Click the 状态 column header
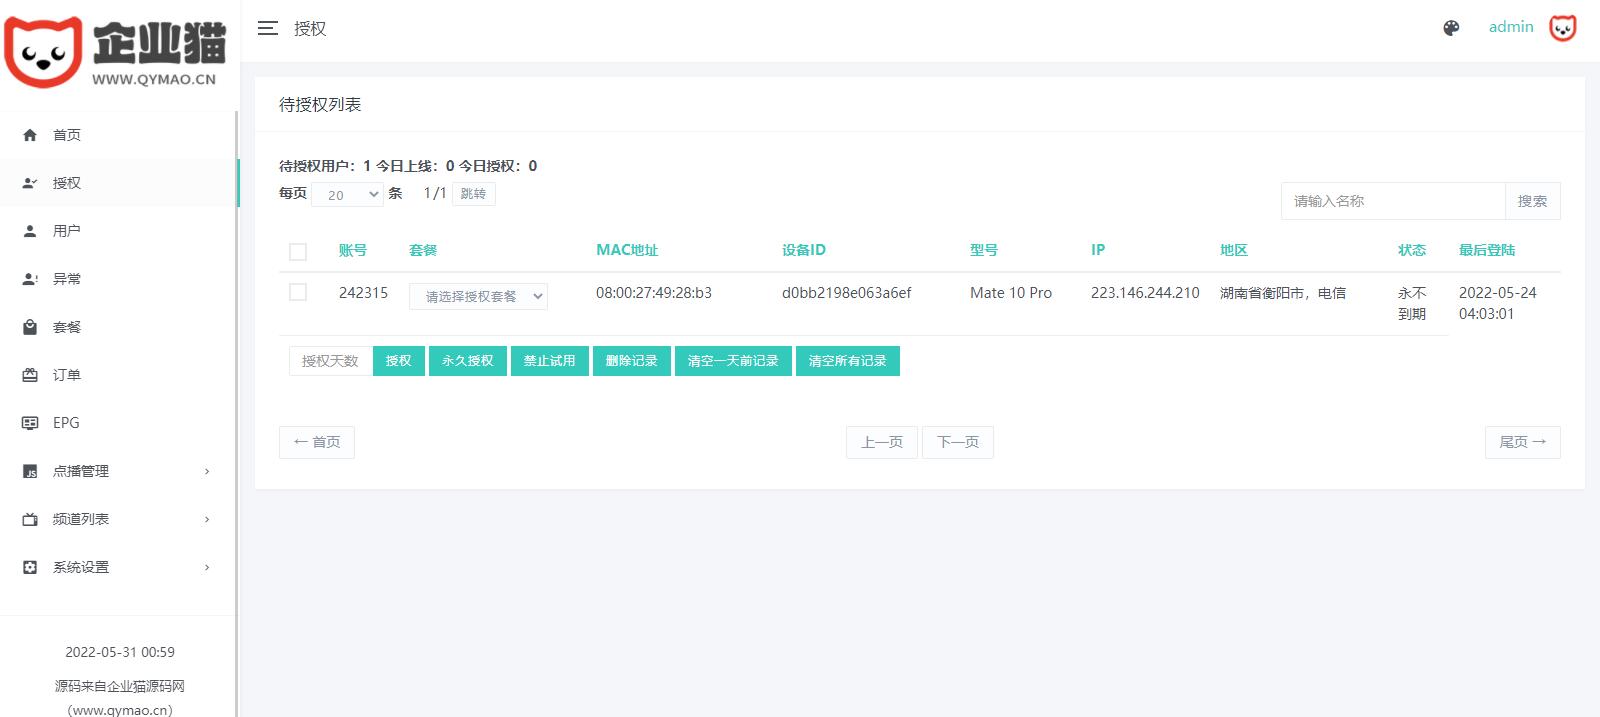Viewport: 1600px width, 717px height. 1412,250
